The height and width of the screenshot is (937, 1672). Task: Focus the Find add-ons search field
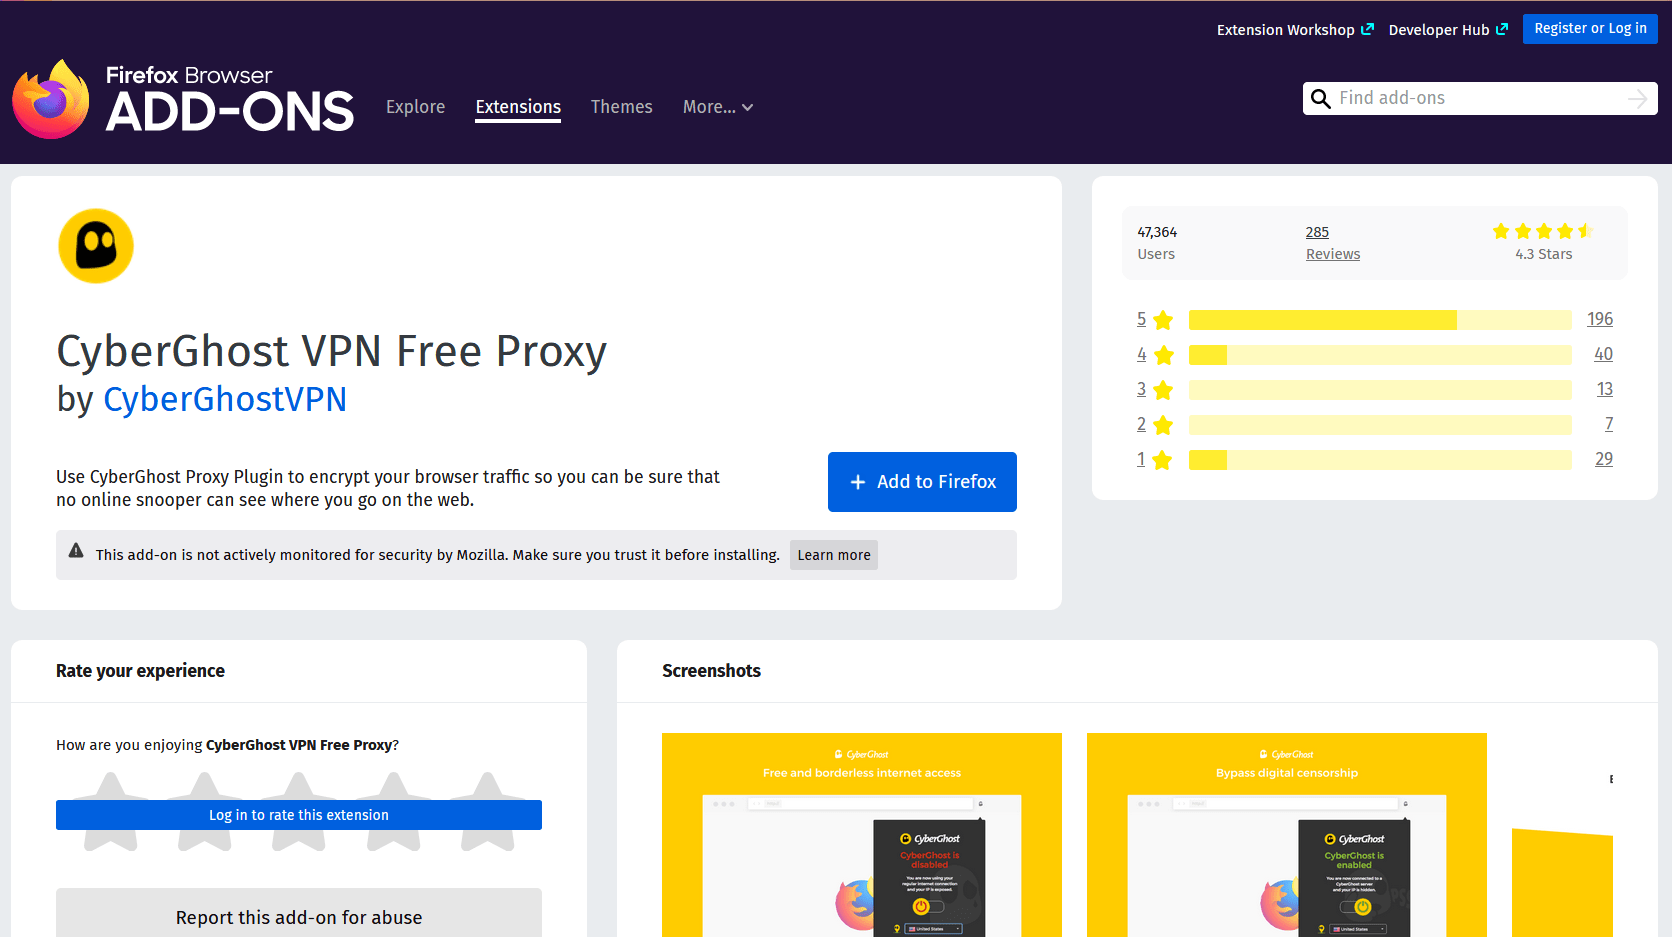pyautogui.click(x=1480, y=98)
